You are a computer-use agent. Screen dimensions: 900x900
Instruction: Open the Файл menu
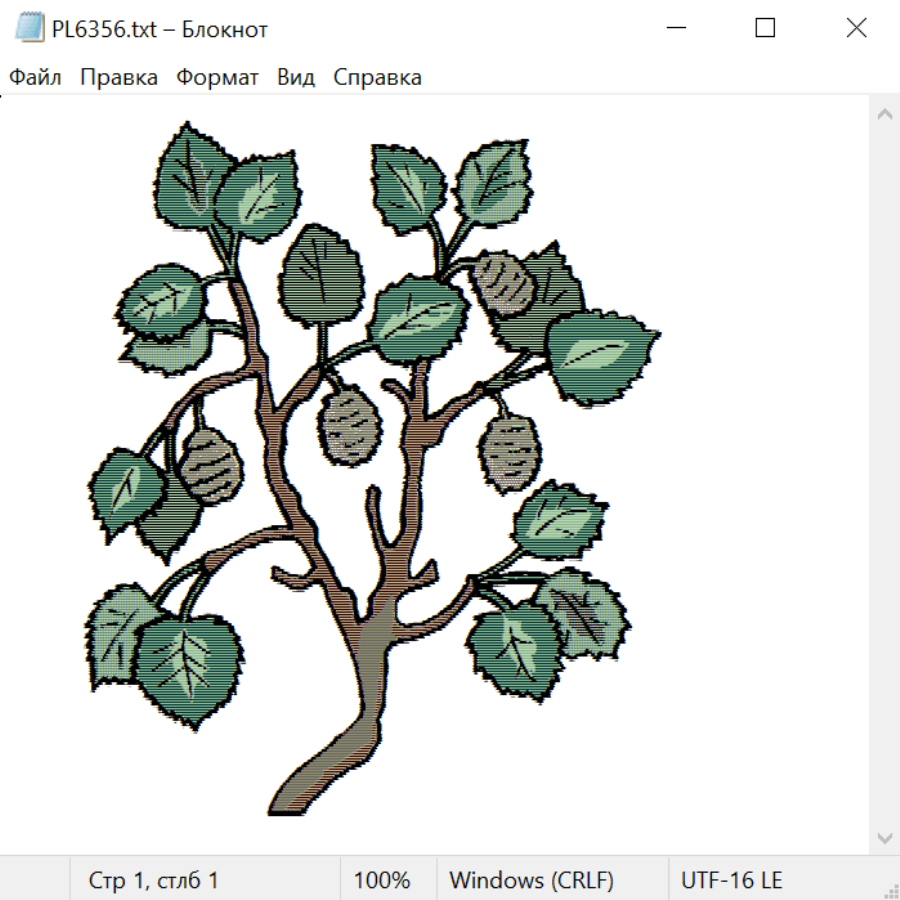pyautogui.click(x=35, y=77)
